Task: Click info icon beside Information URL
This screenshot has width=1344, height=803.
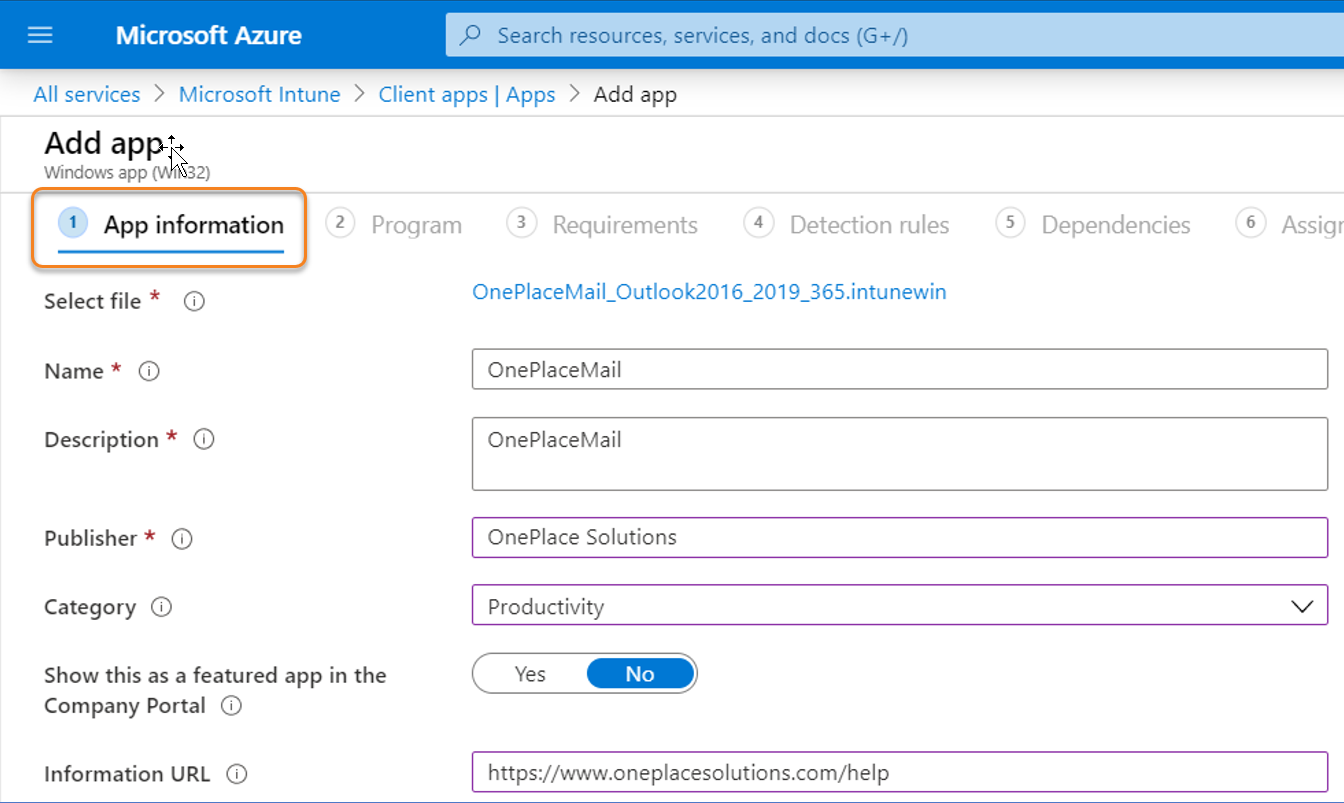Action: click(x=237, y=774)
